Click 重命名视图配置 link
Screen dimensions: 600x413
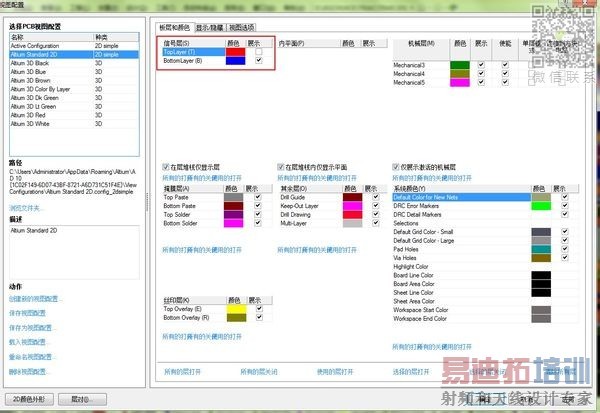pos(33,357)
